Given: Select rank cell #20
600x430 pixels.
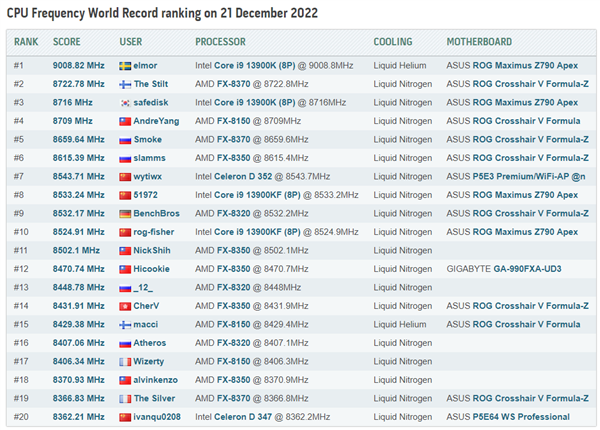Looking at the screenshot, I should coord(21,417).
